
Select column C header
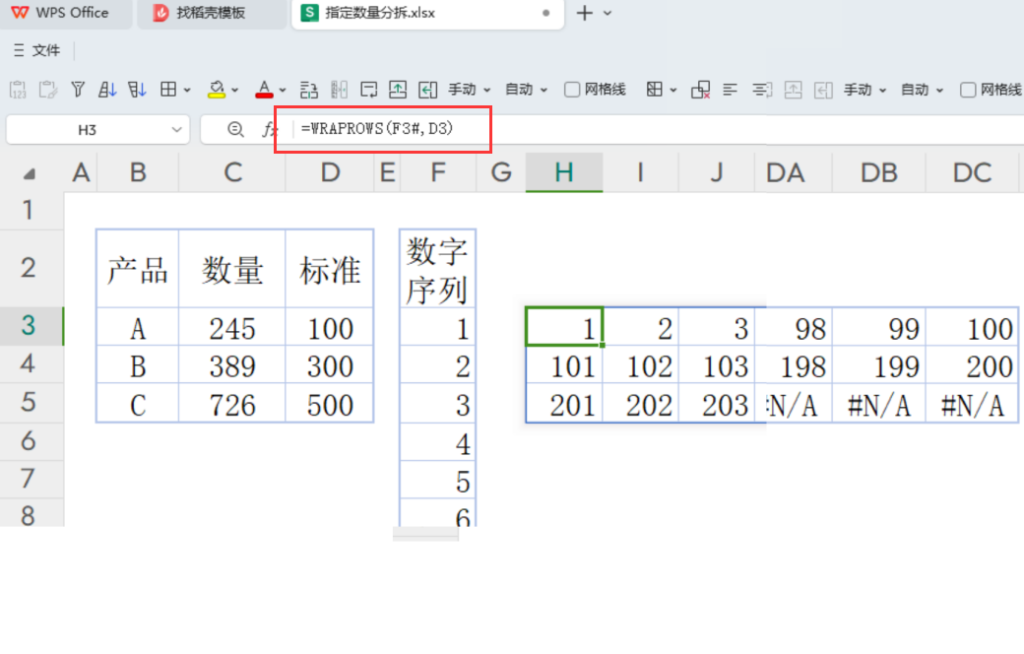[x=232, y=172]
